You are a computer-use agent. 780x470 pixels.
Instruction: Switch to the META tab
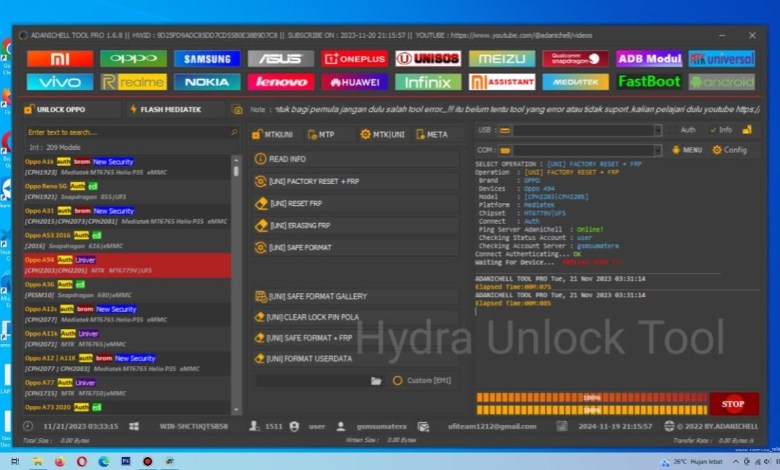point(432,134)
